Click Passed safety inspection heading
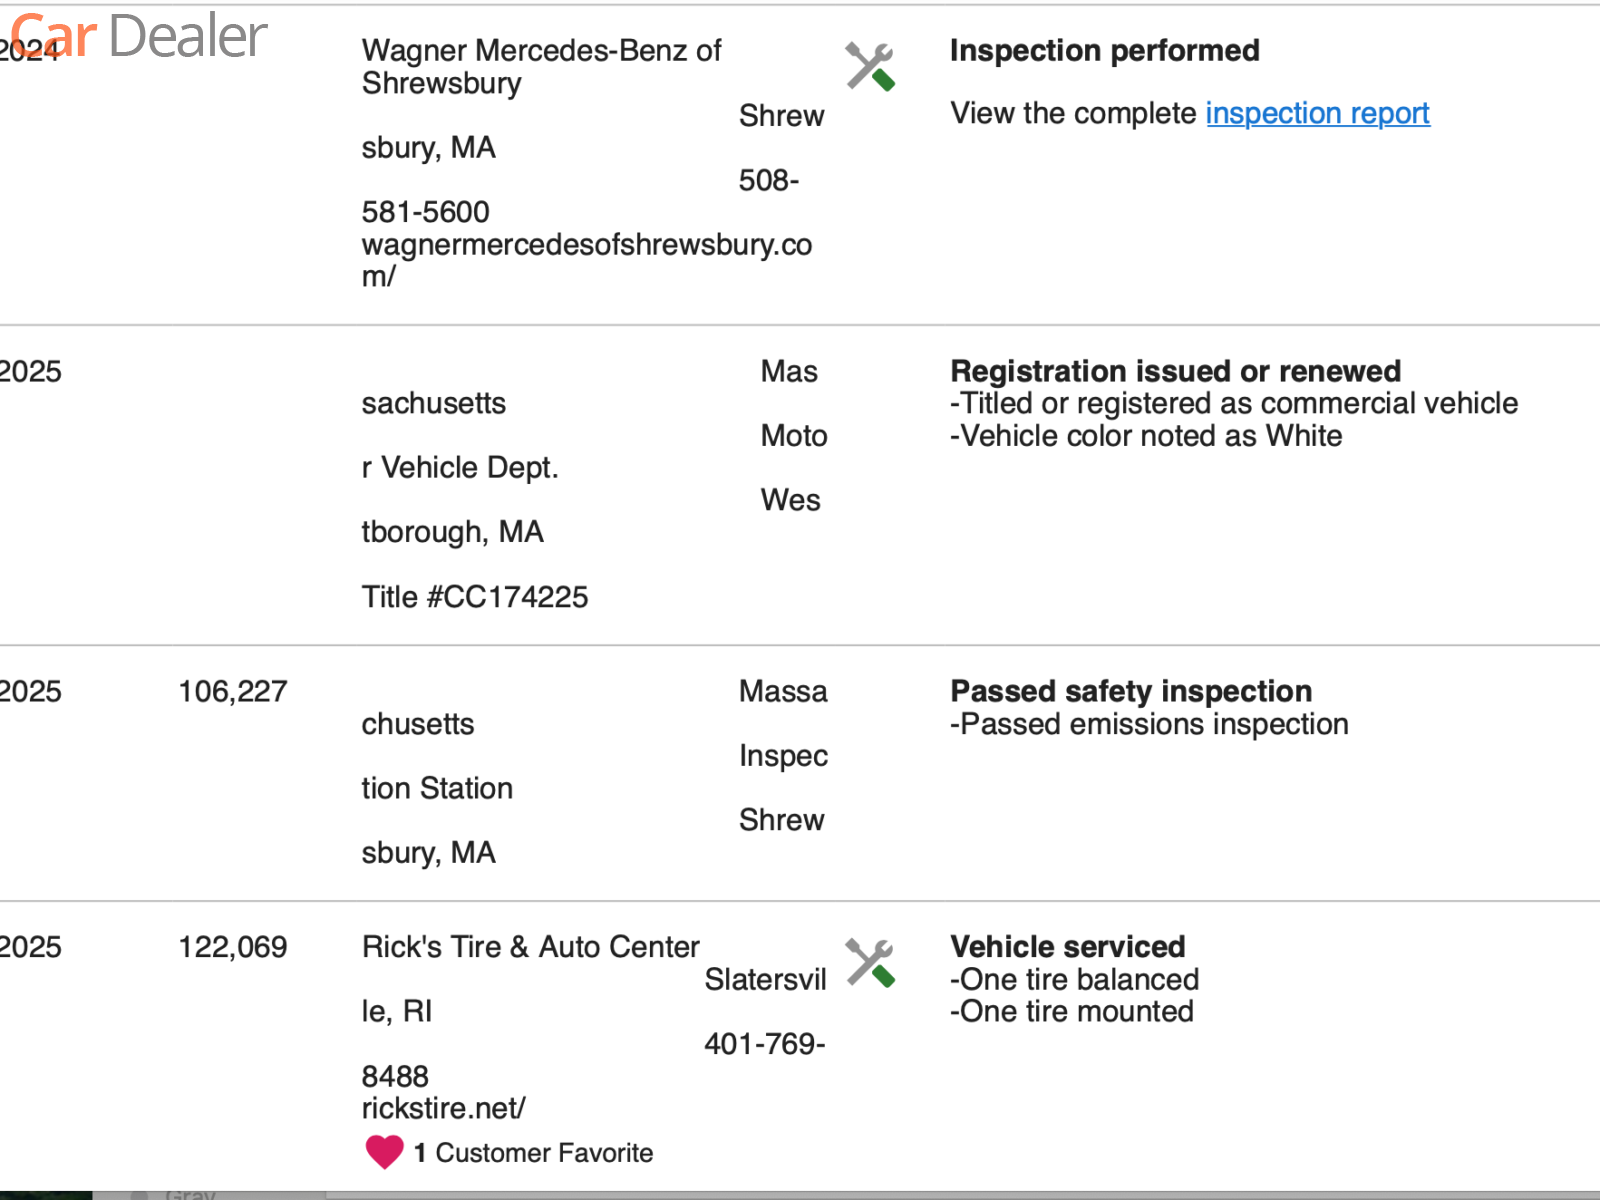Viewport: 1600px width, 1200px height. (1130, 691)
